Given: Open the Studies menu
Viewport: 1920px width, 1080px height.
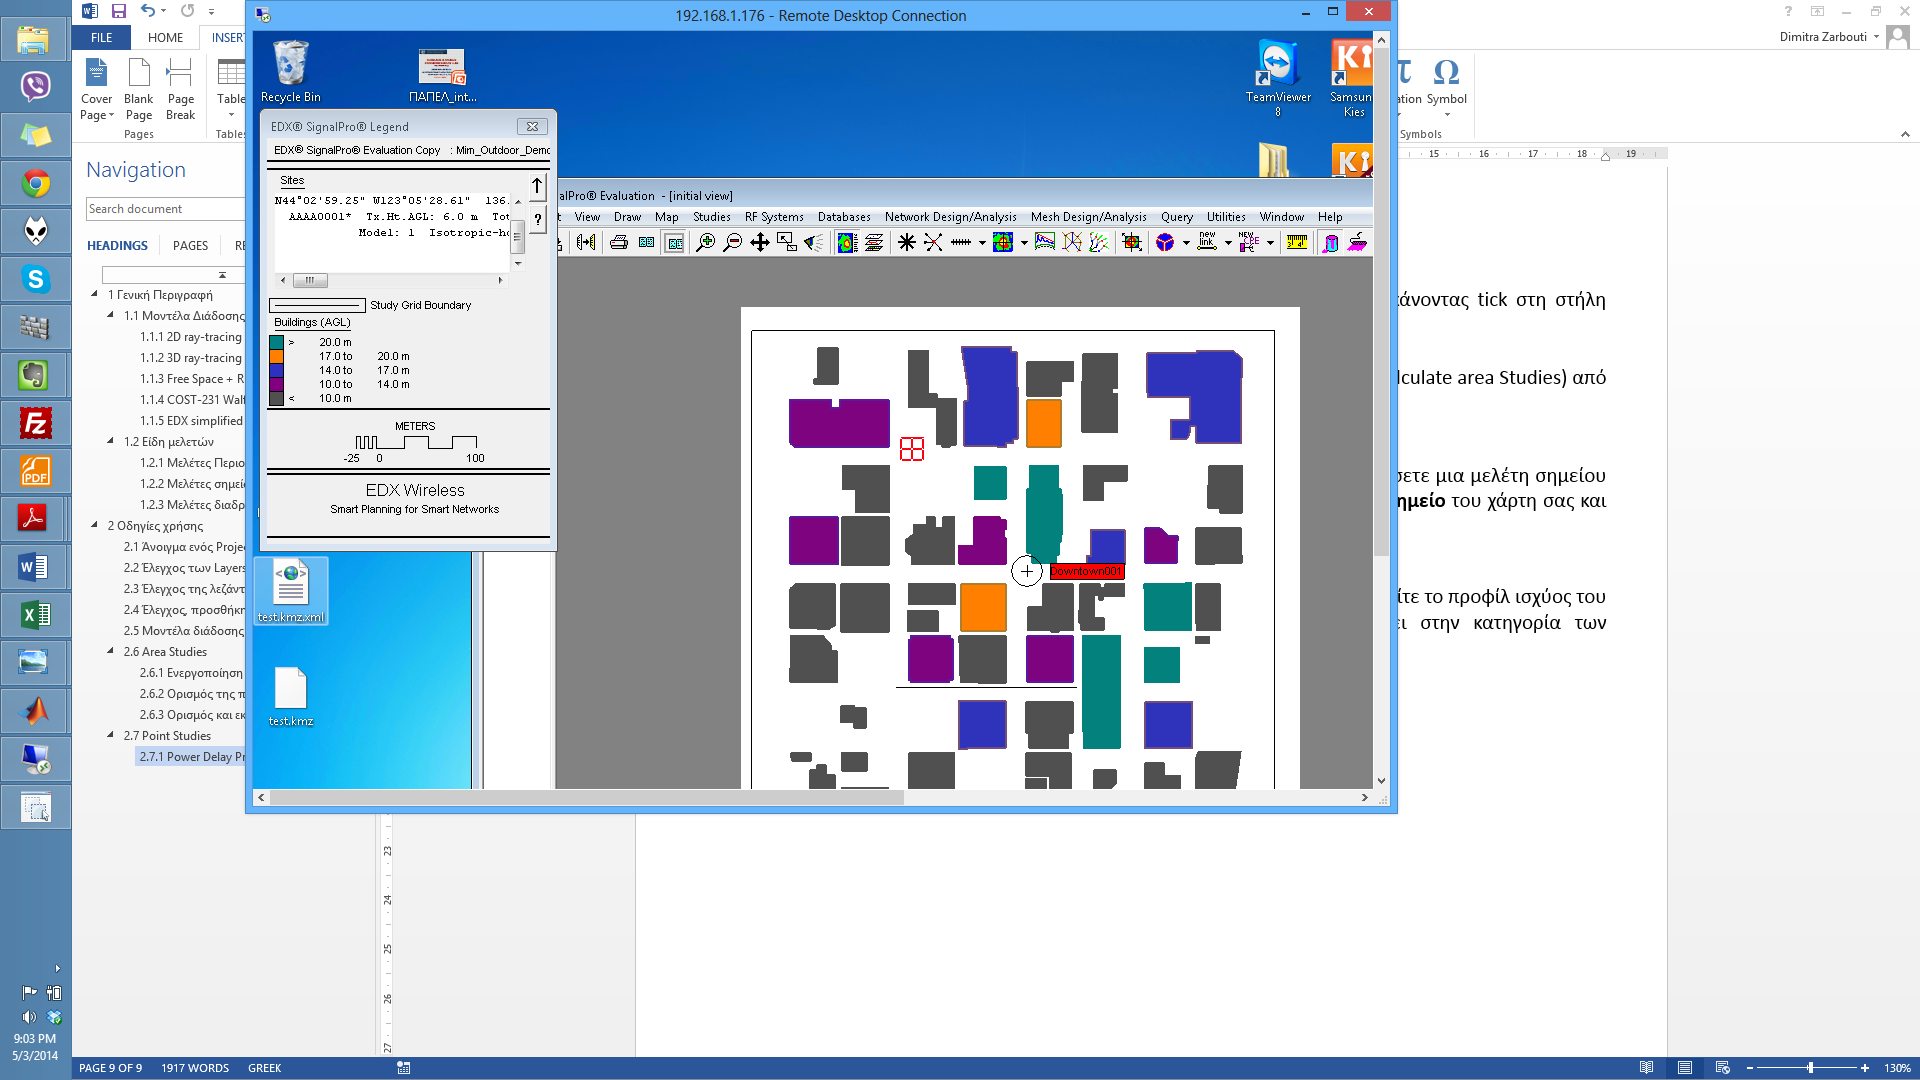Looking at the screenshot, I should tap(712, 217).
